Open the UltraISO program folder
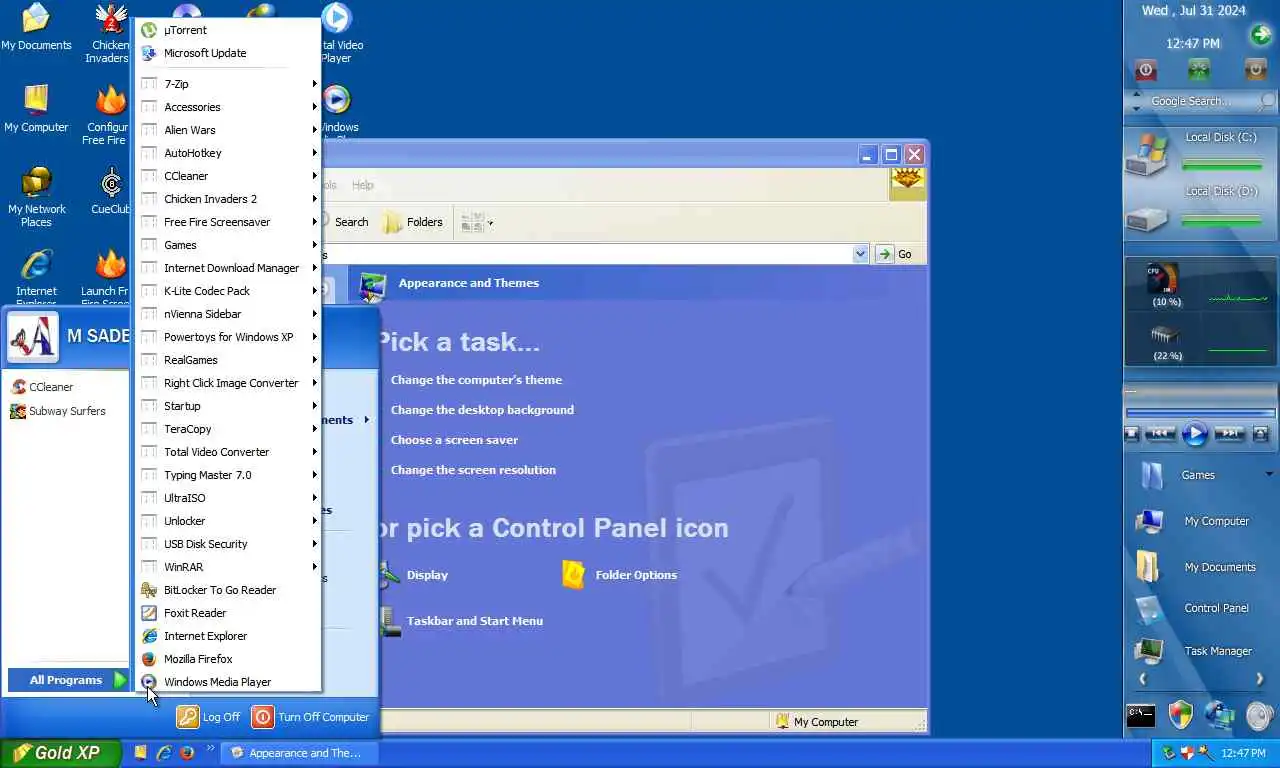The image size is (1280, 768). pos(228,498)
